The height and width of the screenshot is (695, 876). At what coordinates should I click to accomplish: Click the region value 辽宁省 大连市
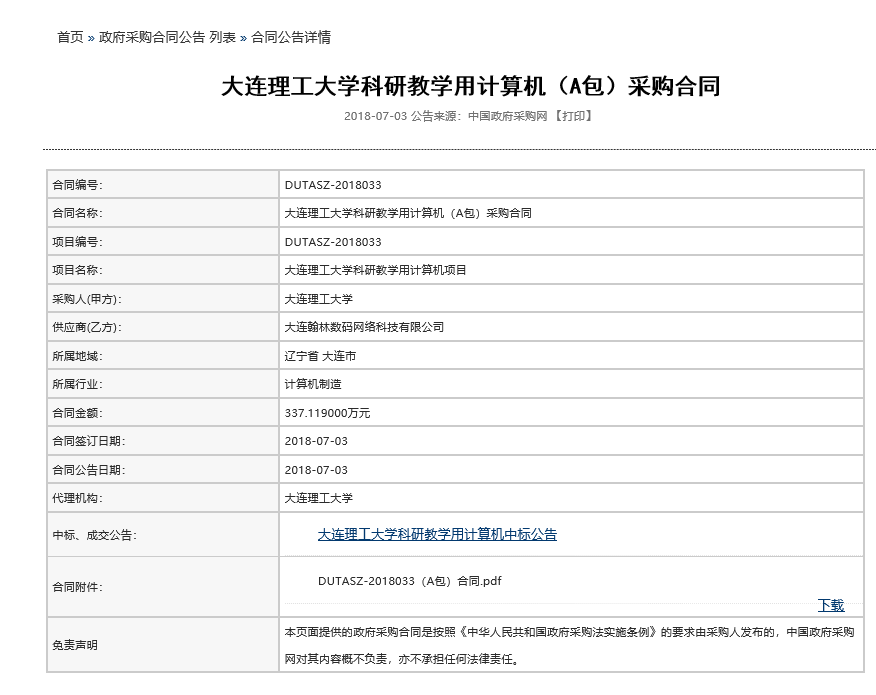320,356
